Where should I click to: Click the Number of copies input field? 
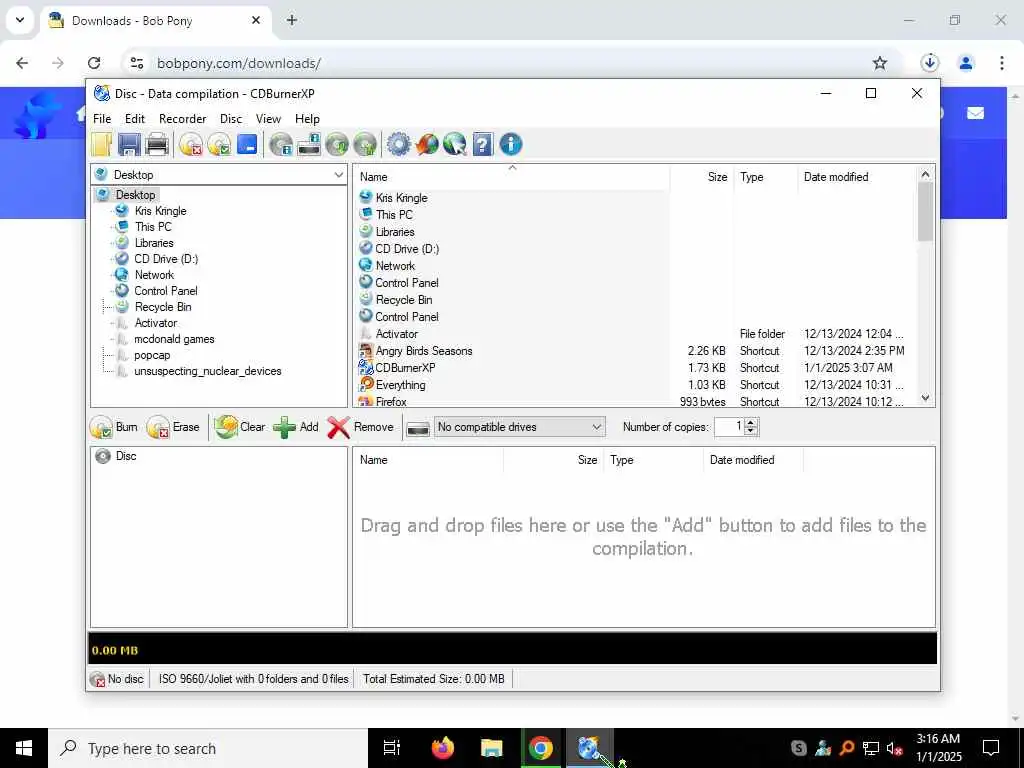coord(729,427)
